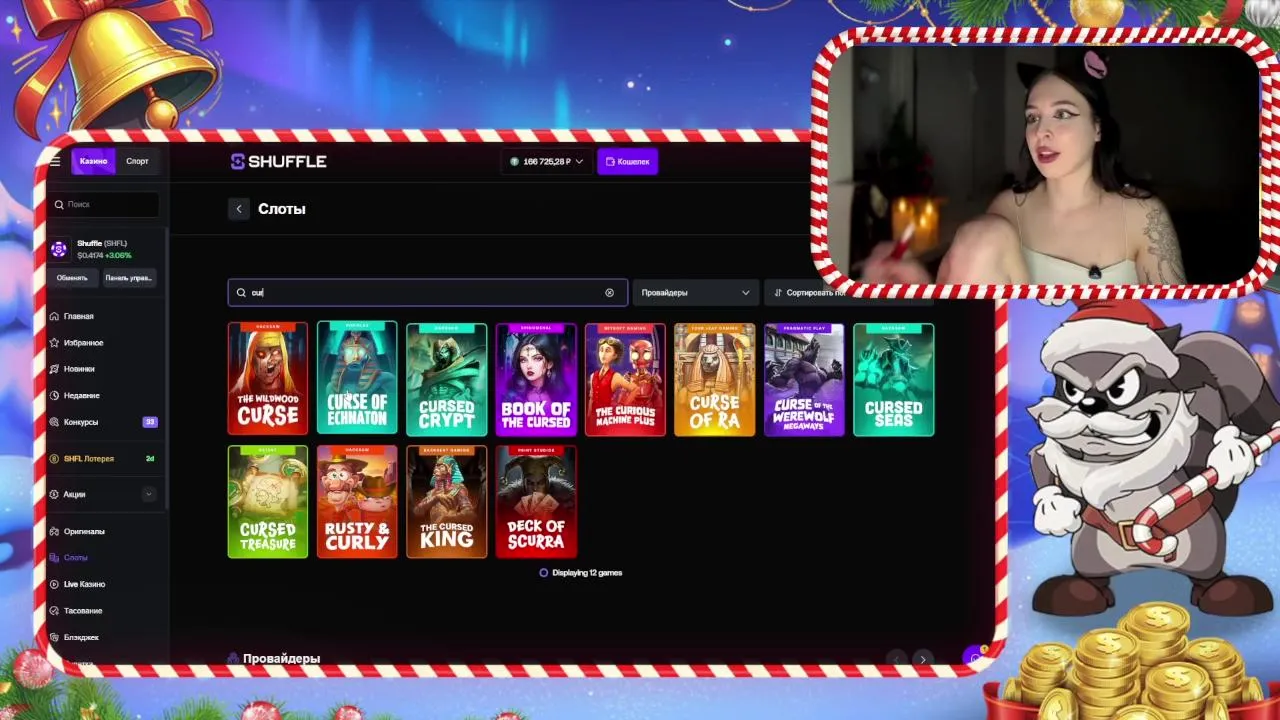Open the Провайдеры dropdown

point(695,292)
